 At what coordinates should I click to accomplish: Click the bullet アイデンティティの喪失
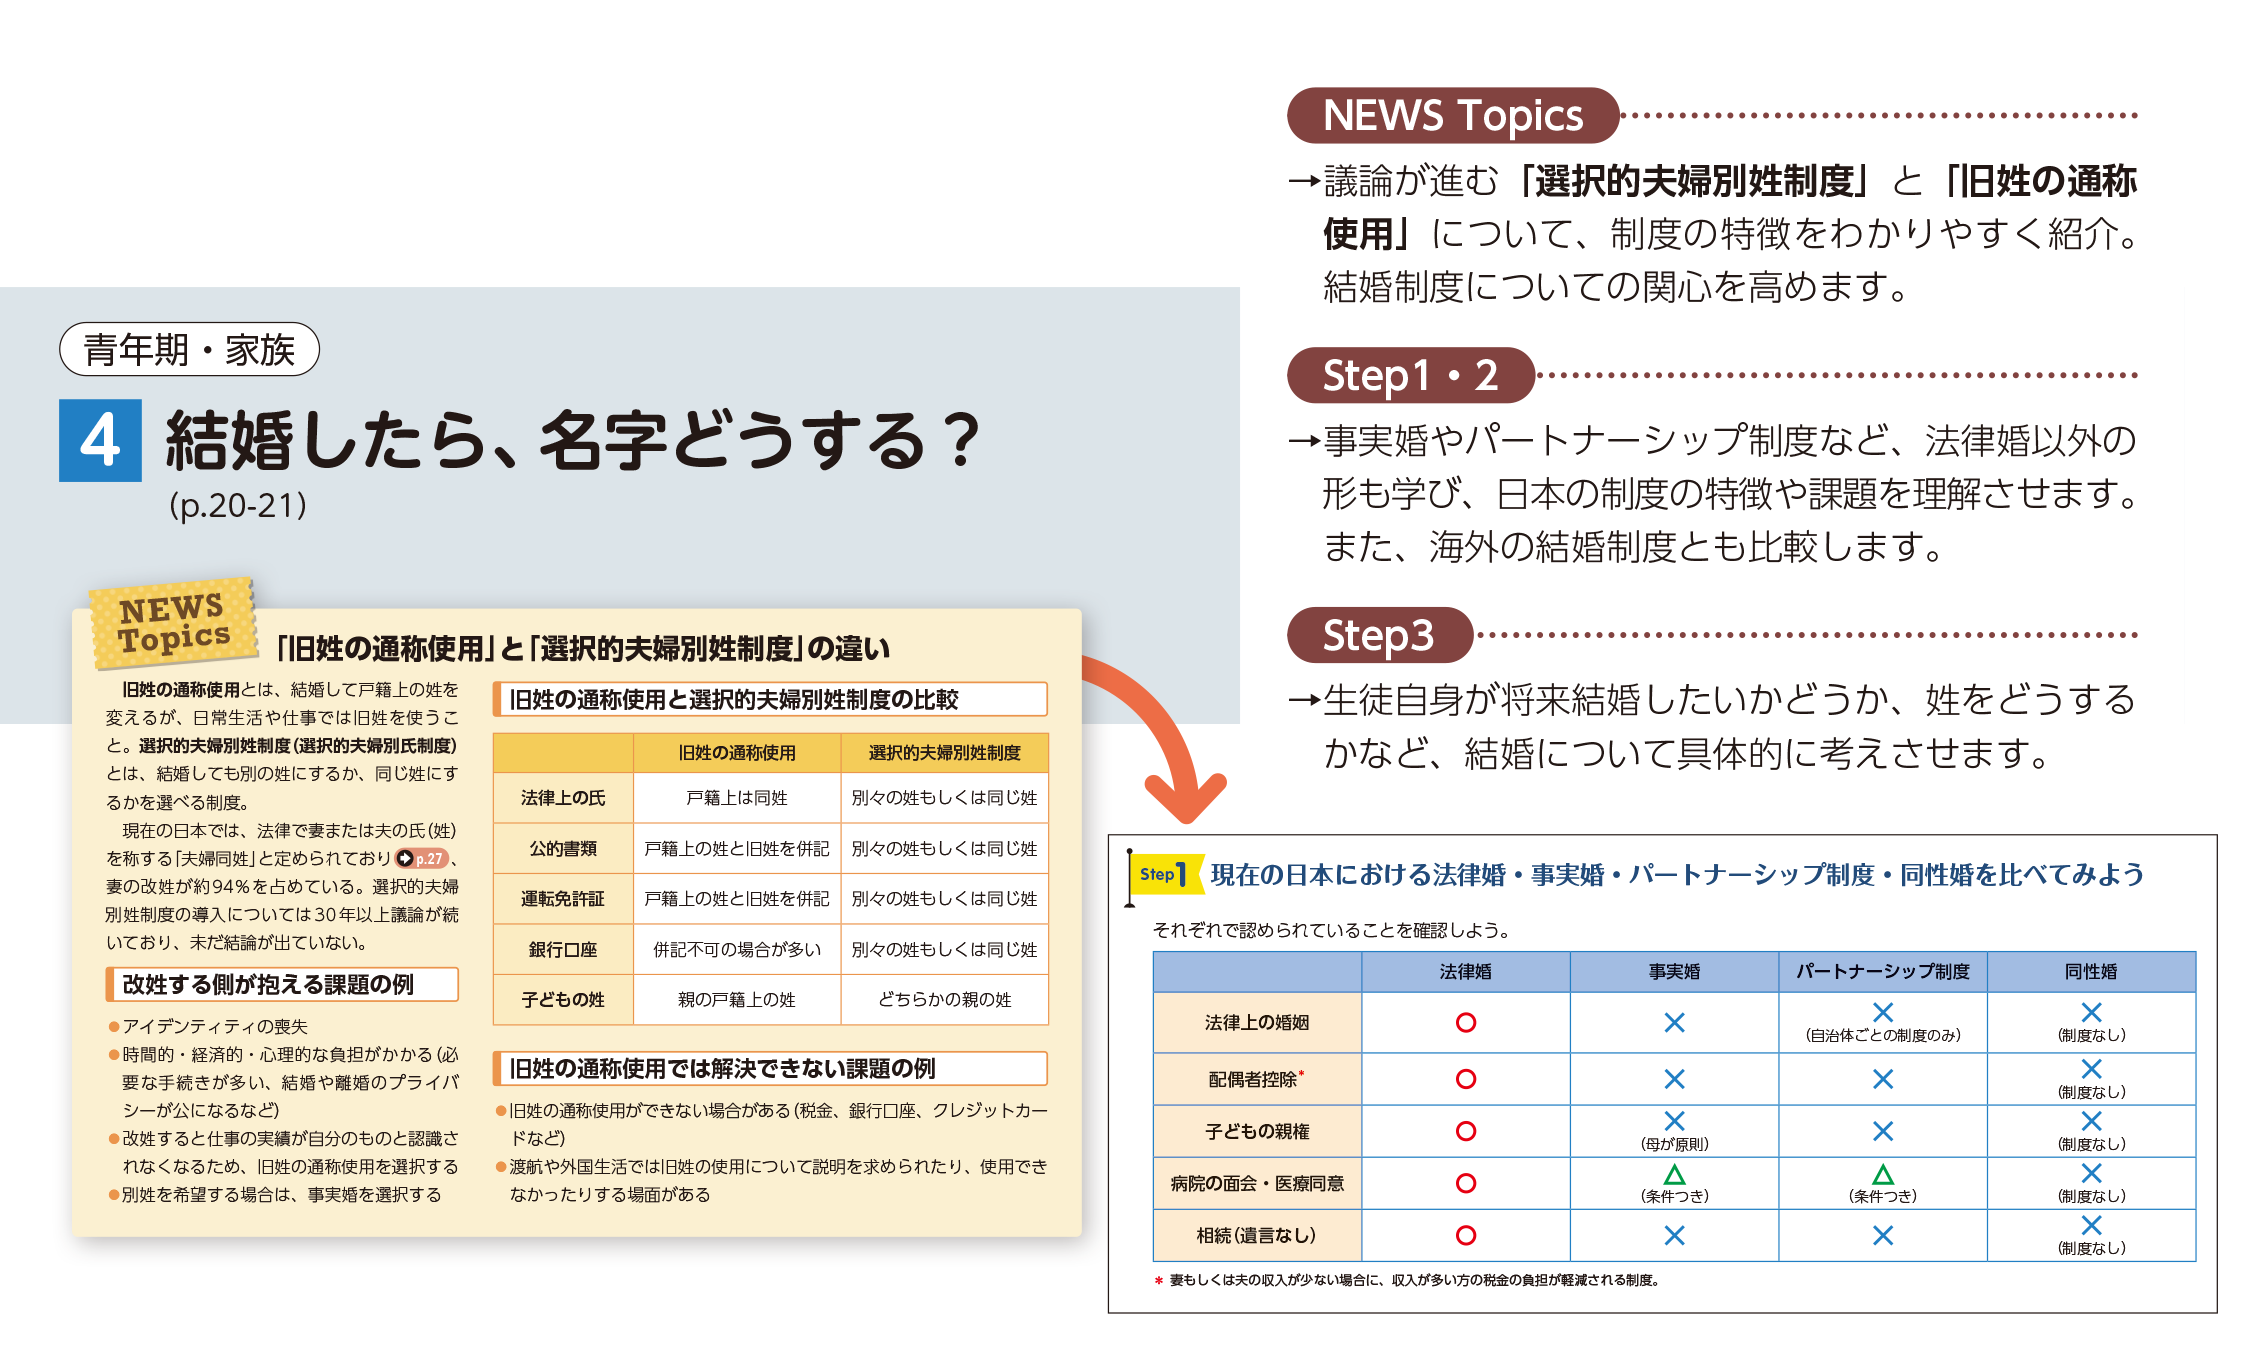(208, 1026)
